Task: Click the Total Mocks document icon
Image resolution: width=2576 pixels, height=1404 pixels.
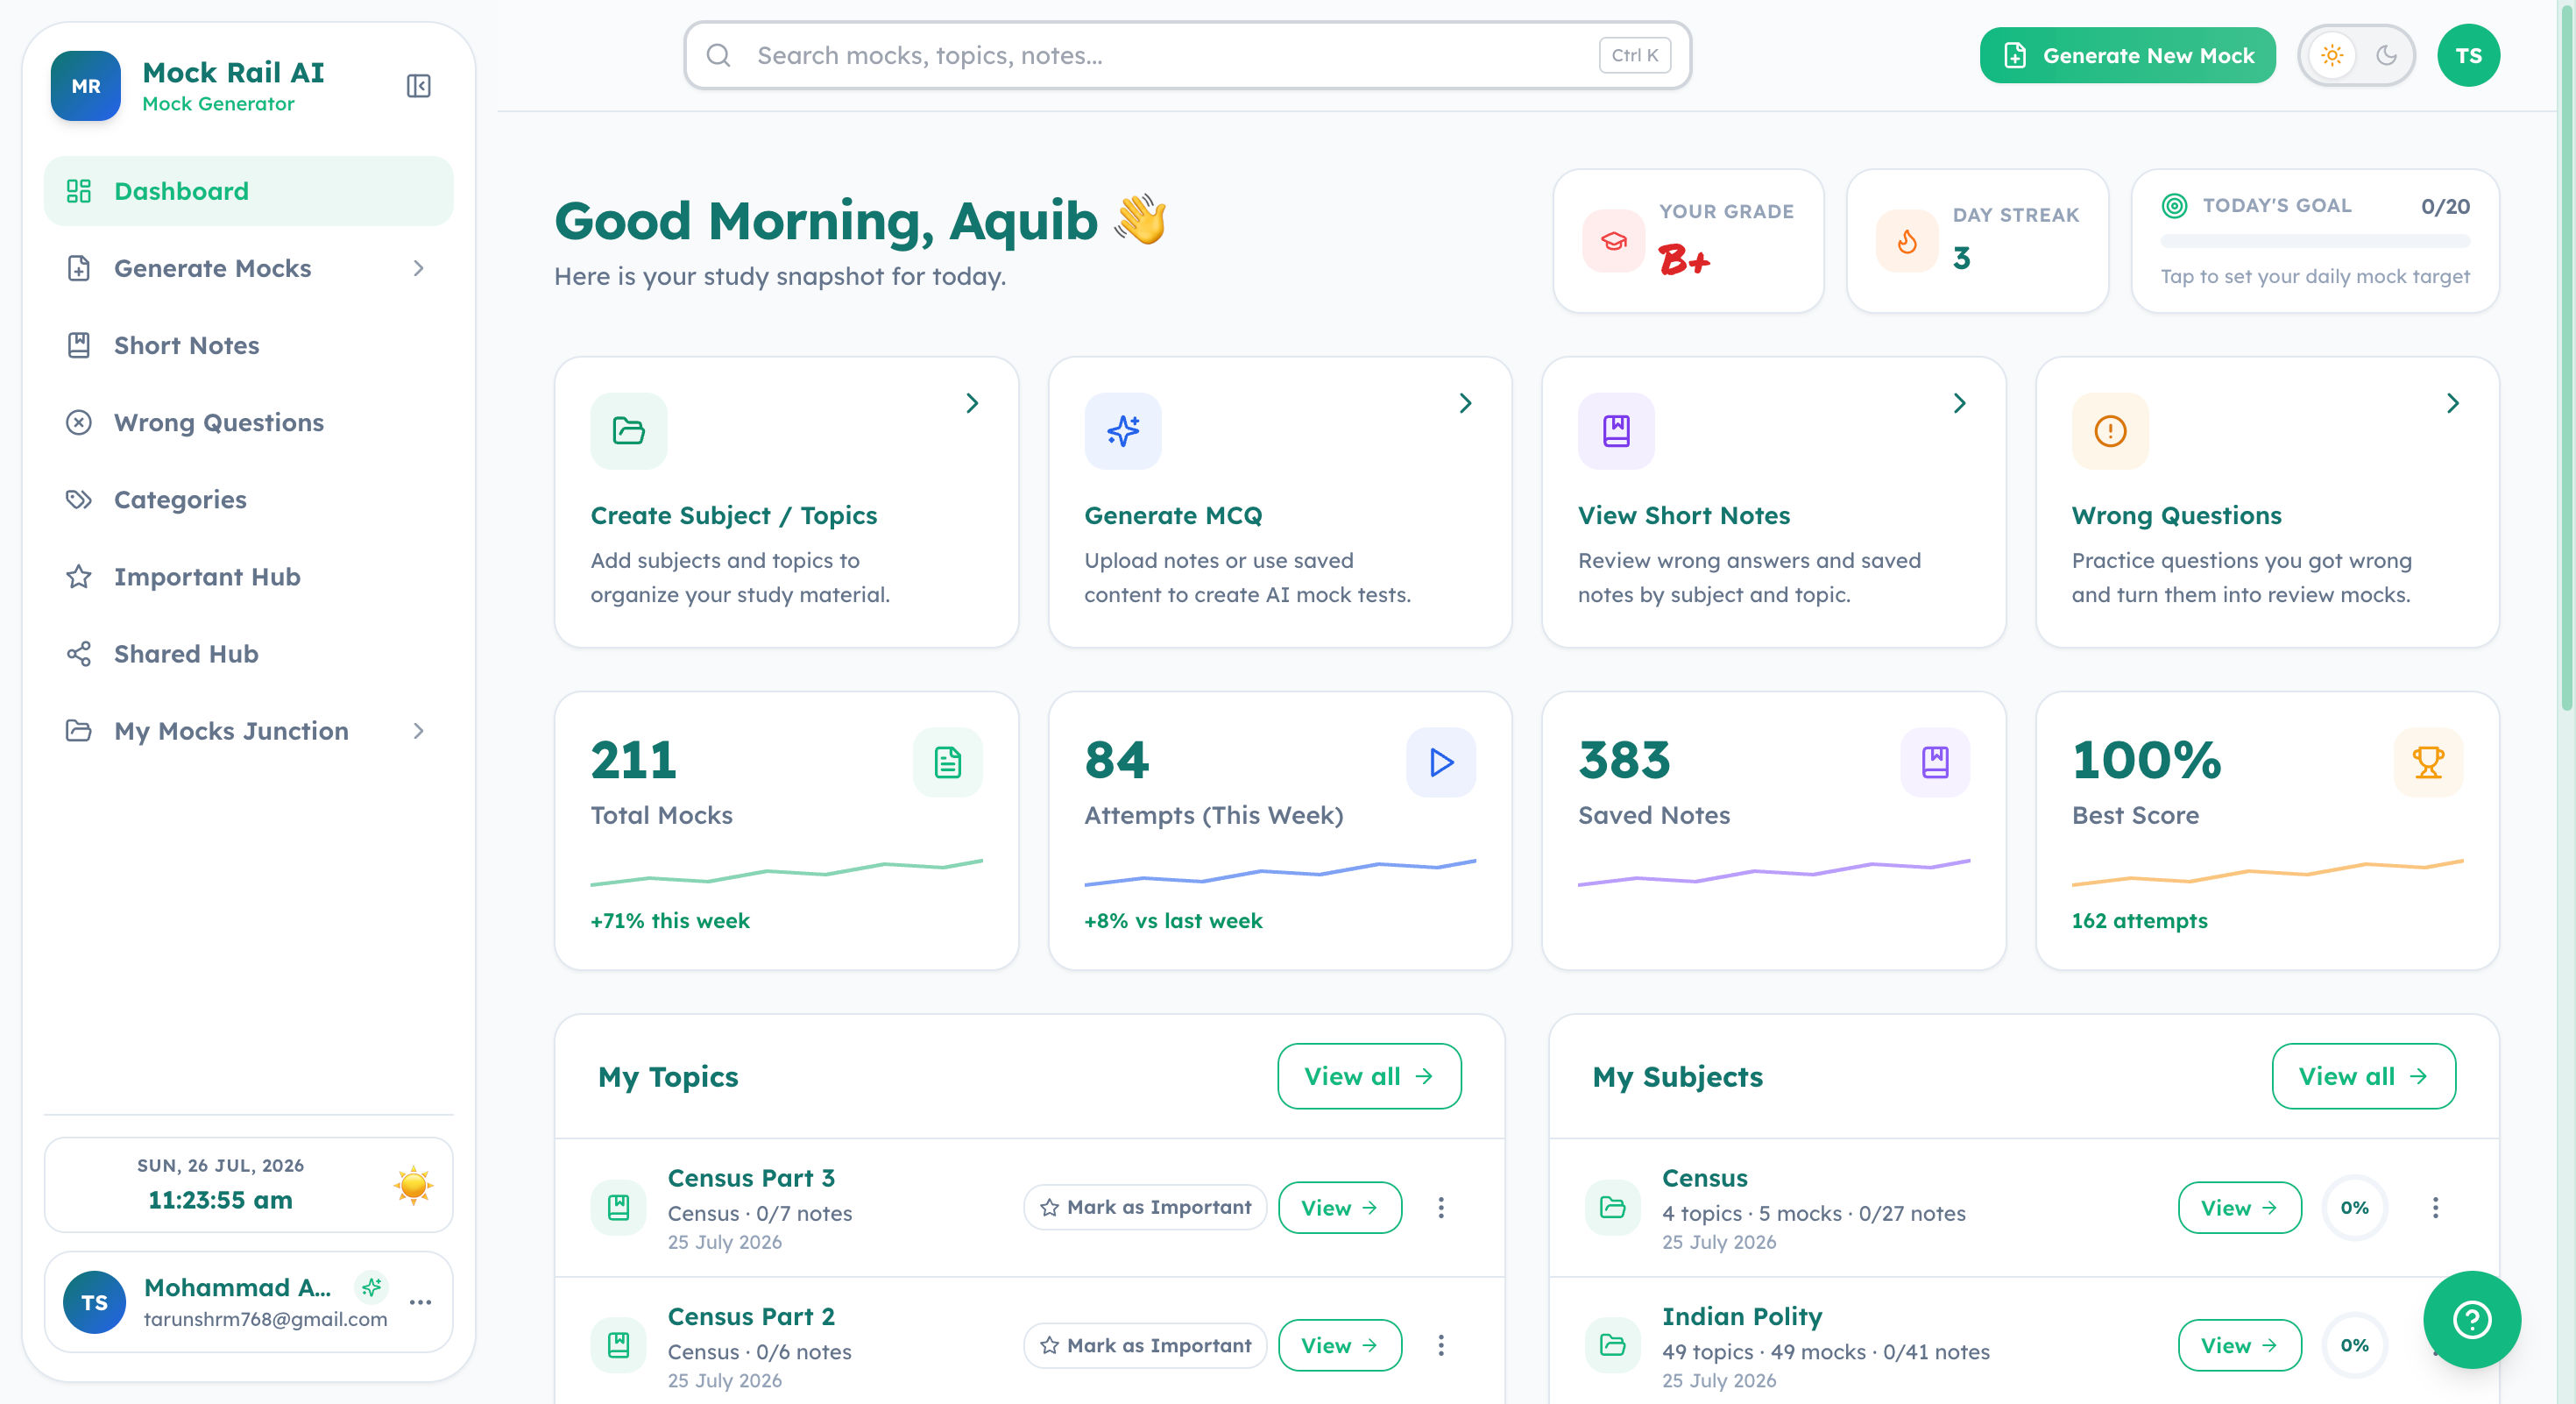Action: pyautogui.click(x=947, y=762)
